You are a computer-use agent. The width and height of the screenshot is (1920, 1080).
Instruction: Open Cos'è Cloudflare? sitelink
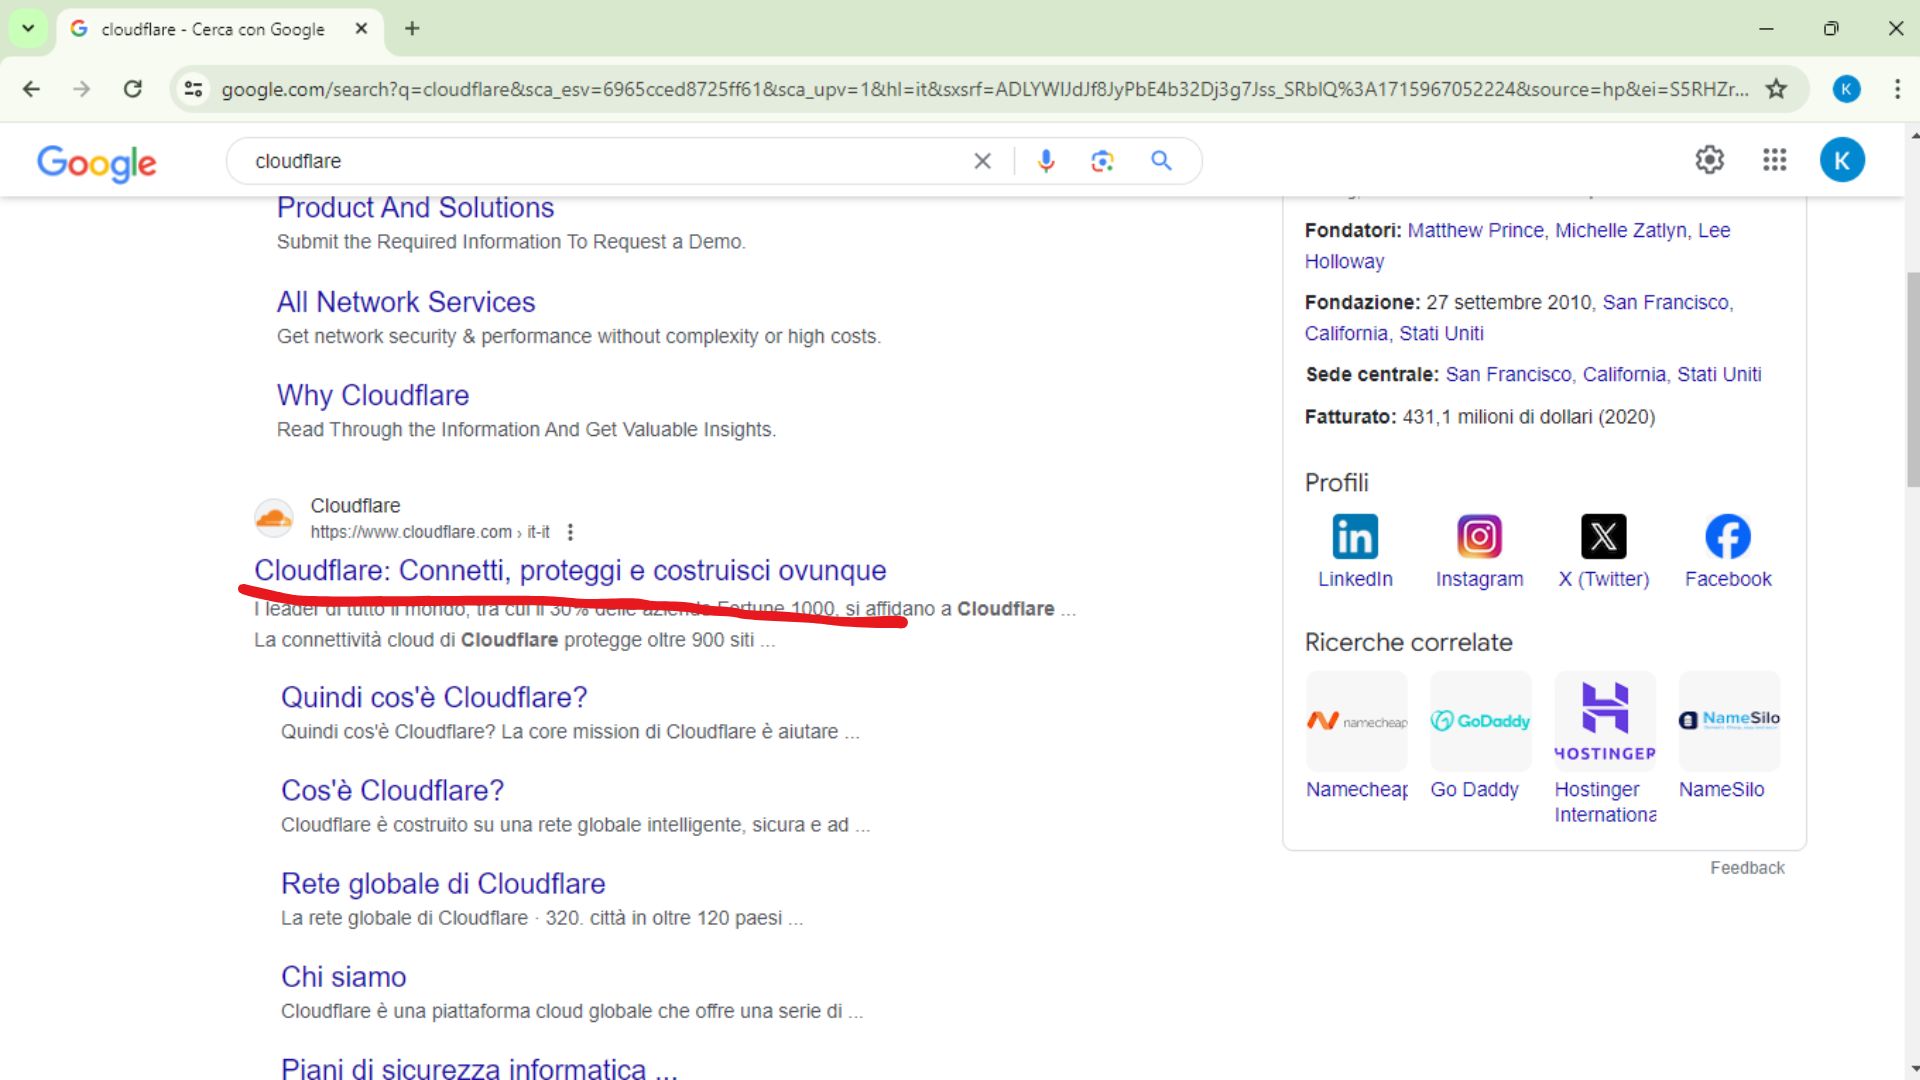click(392, 790)
